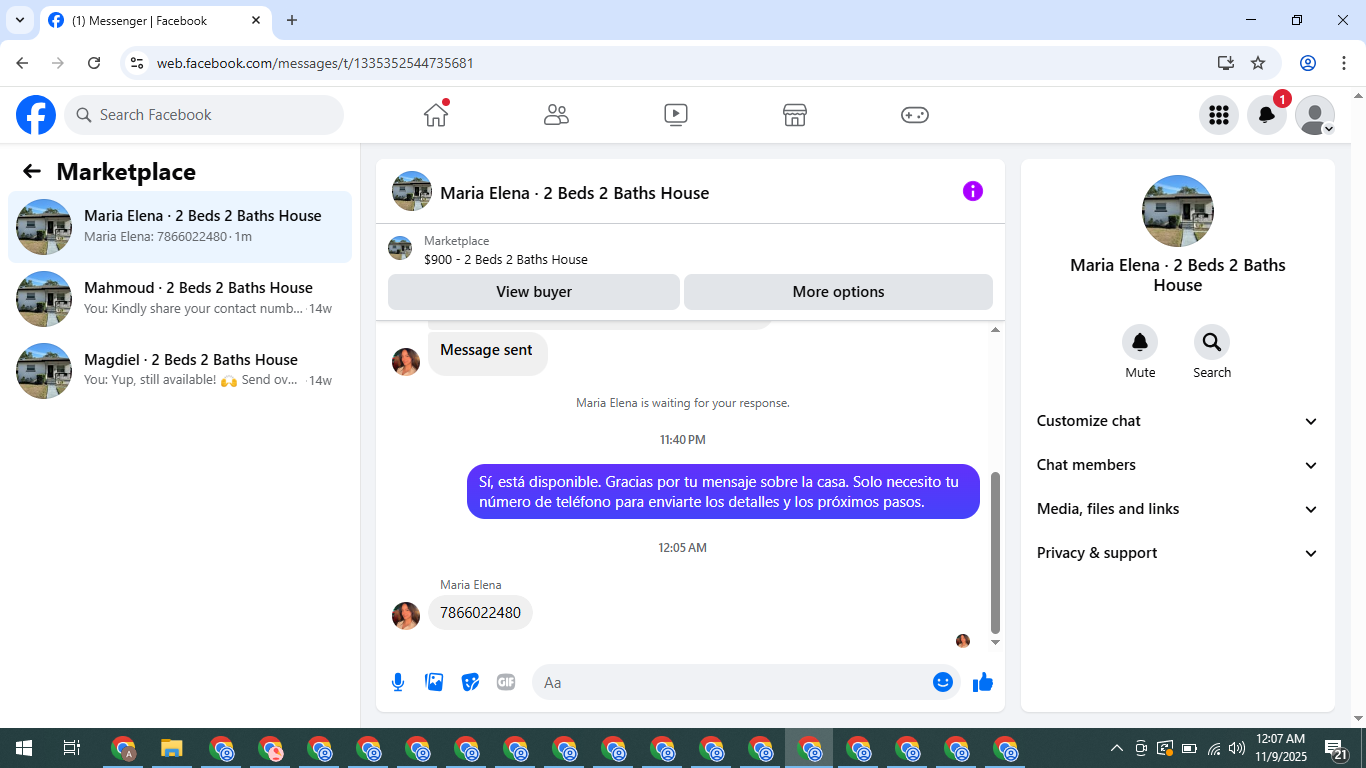This screenshot has width=1366, height=768.
Task: Click the blue Spanish reply message bubble
Action: pos(723,491)
